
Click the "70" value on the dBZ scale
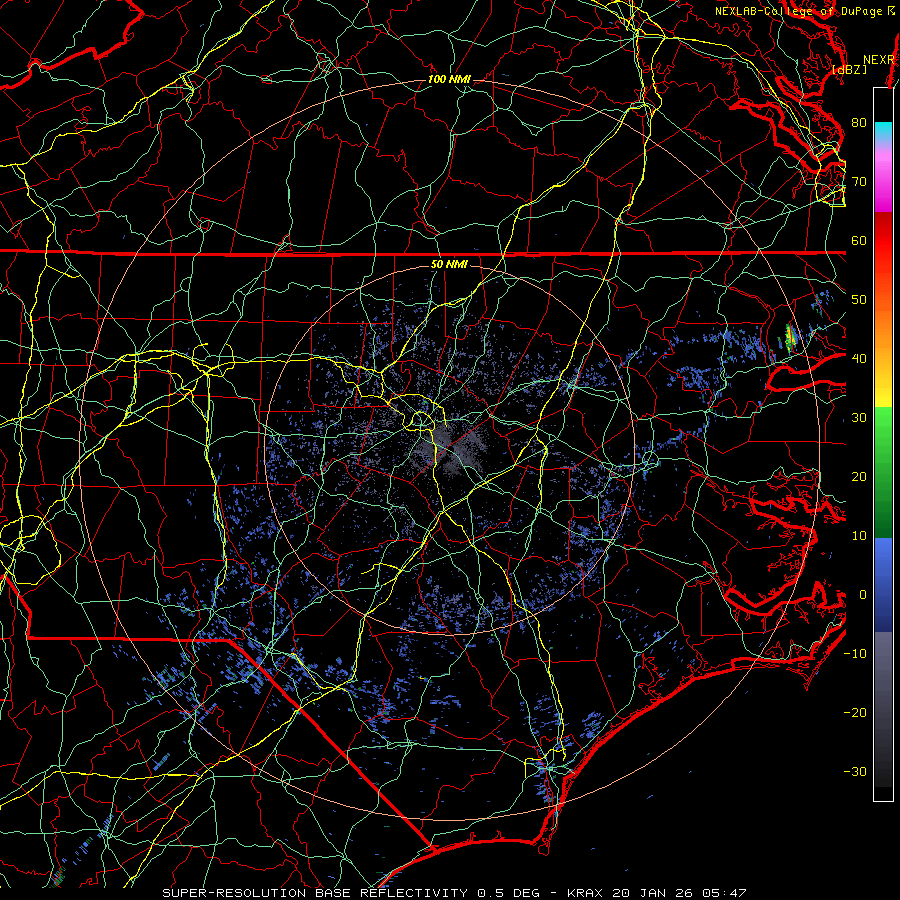click(859, 181)
